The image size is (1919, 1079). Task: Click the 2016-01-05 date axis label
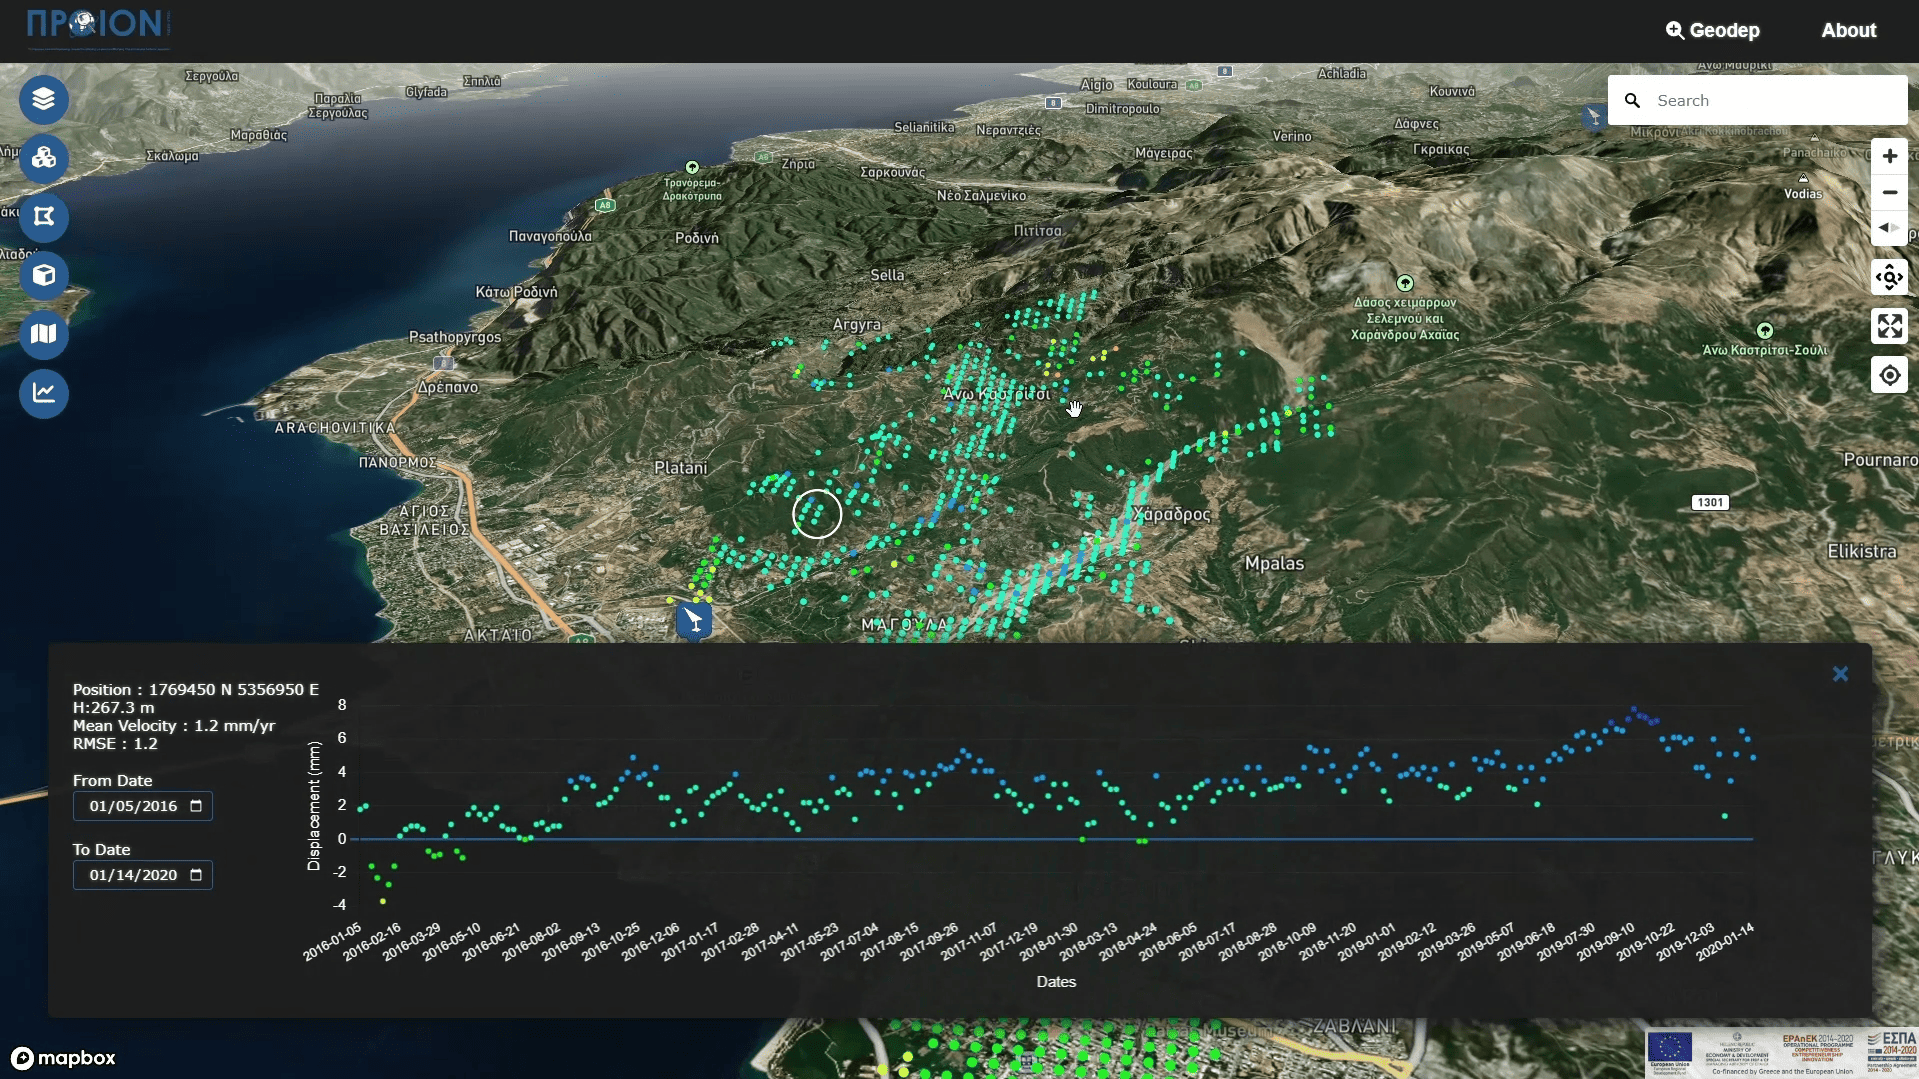[x=332, y=942]
